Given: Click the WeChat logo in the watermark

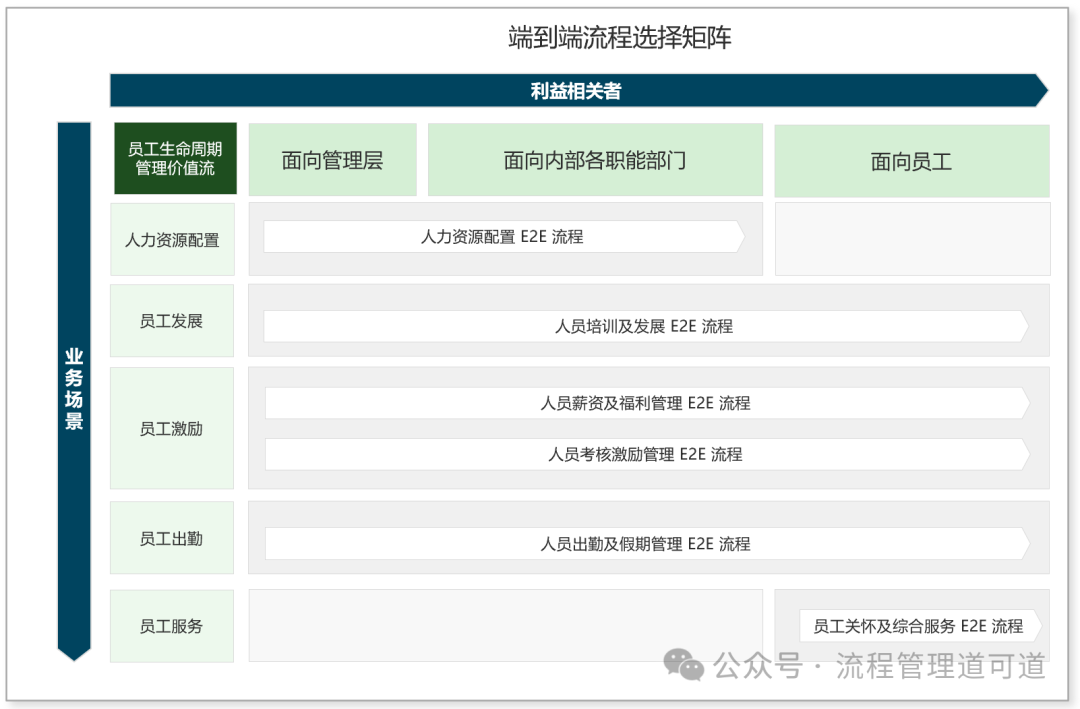Looking at the screenshot, I should tap(686, 665).
